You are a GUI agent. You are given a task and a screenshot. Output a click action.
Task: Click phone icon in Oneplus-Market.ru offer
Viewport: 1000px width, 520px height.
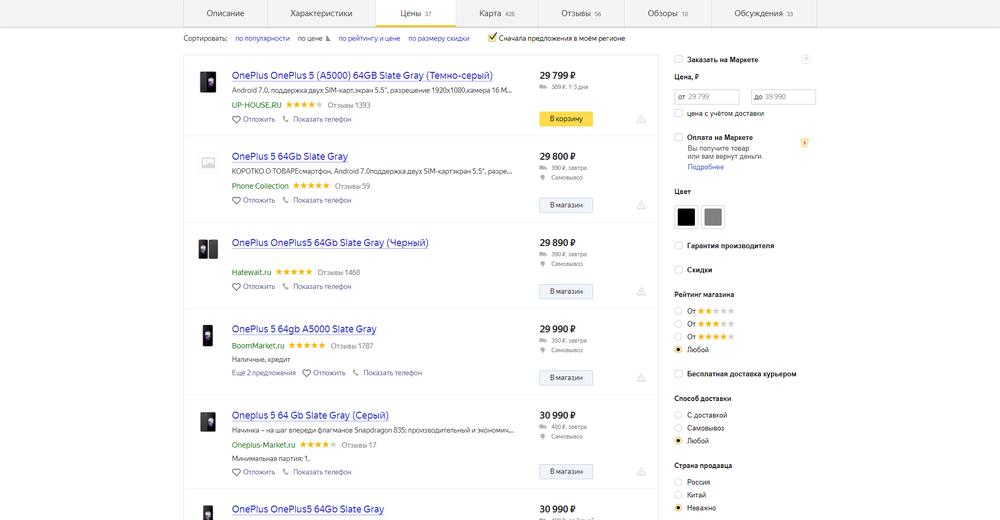(x=286, y=472)
